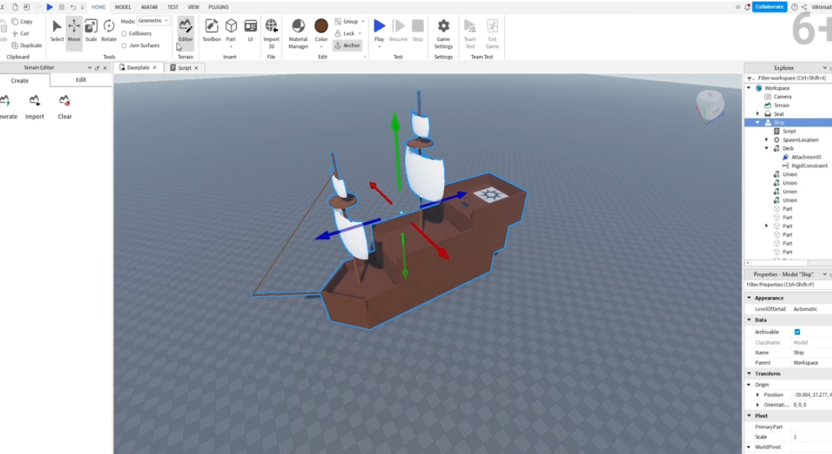Collapse the Appearance properties section
This screenshot has width=832, height=454.
750,298
